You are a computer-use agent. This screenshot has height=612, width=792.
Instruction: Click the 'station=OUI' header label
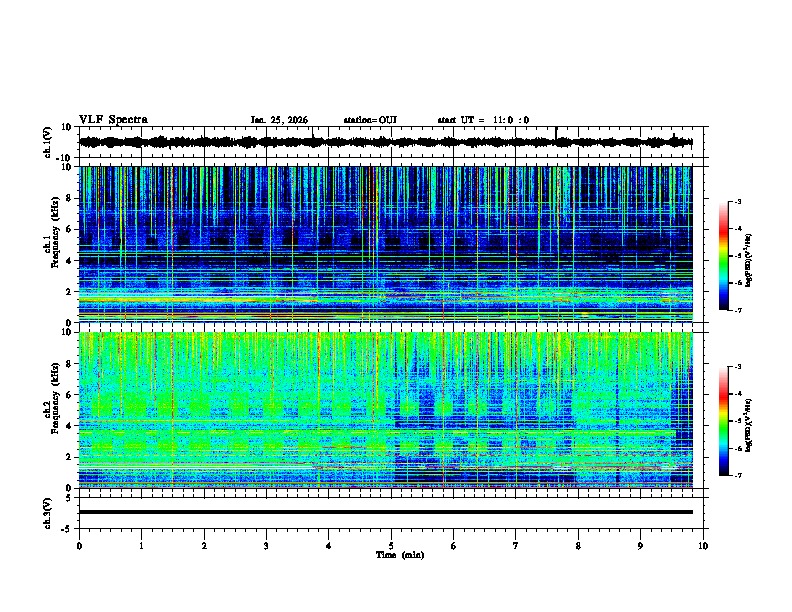point(370,120)
